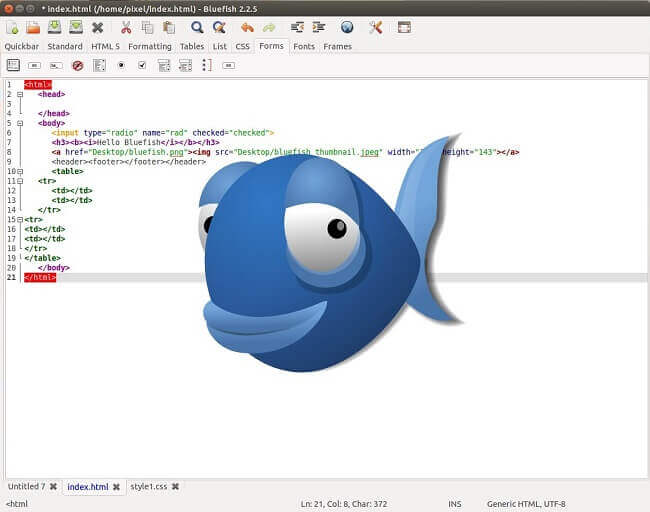Click the Hello Bluefish text on line 7
This screenshot has width=650, height=512.
point(129,143)
